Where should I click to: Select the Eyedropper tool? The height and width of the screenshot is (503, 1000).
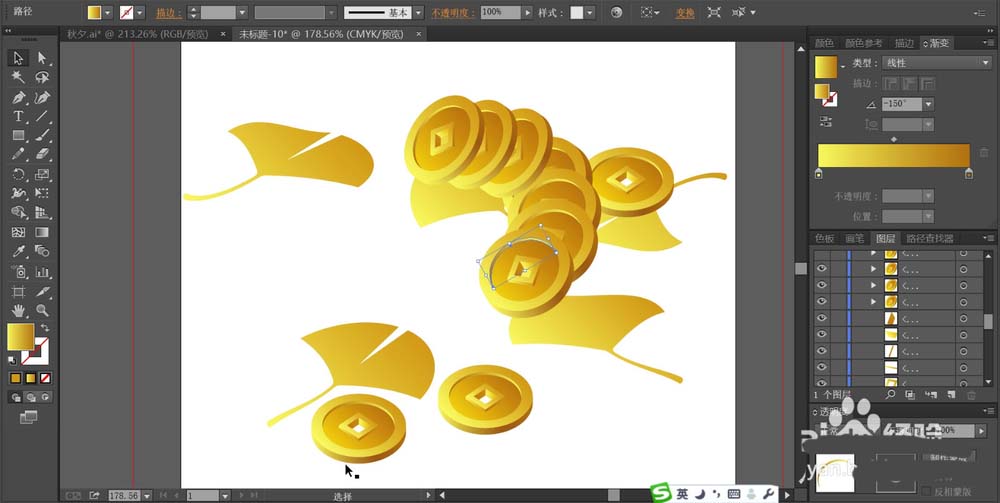click(x=18, y=251)
